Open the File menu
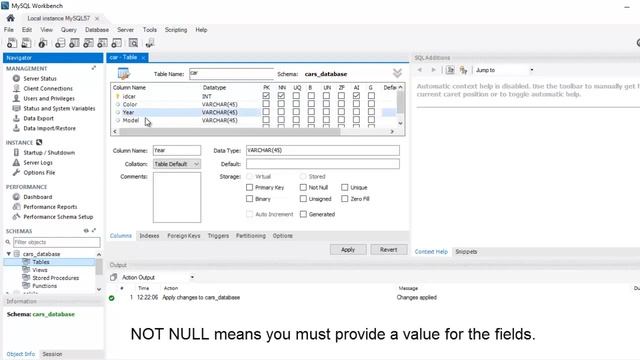This screenshot has height=360, width=640. [x=9, y=30]
